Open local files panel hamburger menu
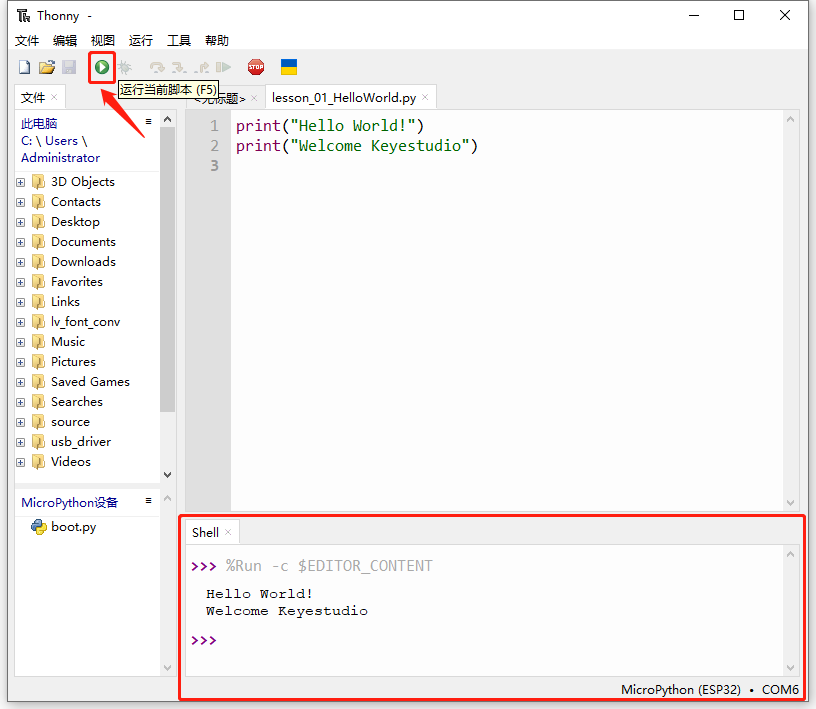The width and height of the screenshot is (816, 709). (149, 121)
